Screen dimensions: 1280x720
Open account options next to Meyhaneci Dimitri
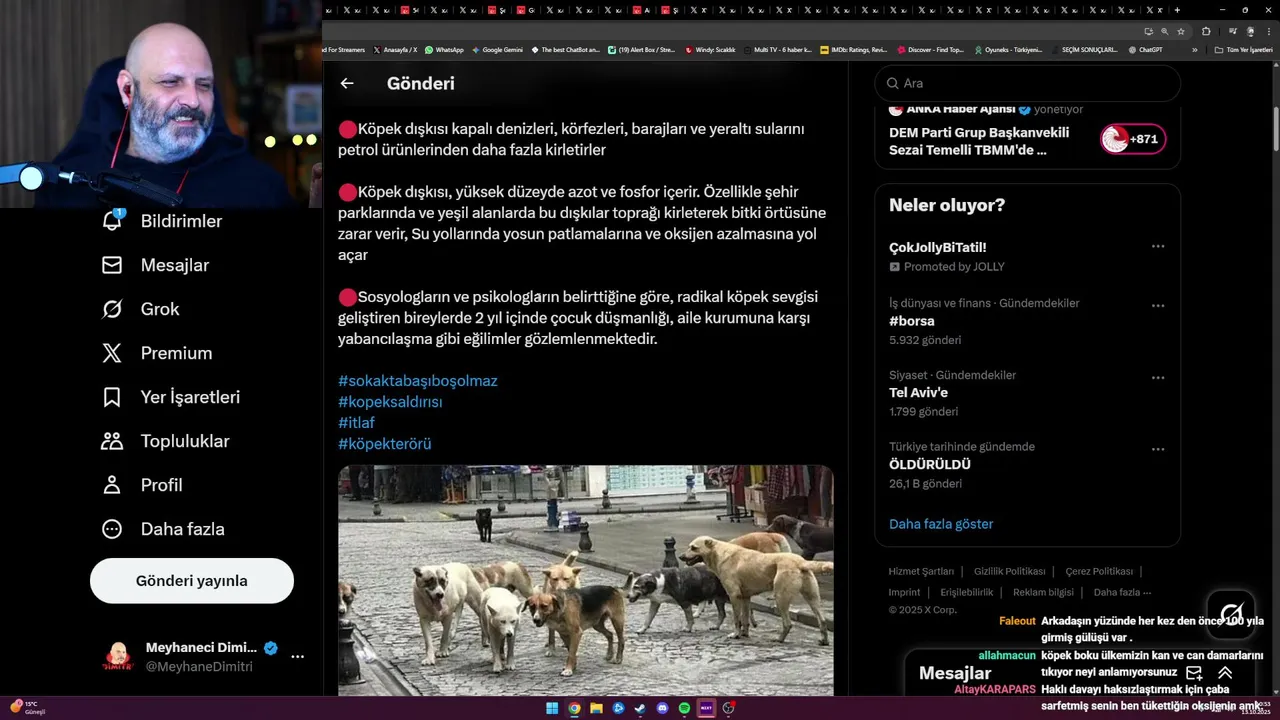point(297,657)
